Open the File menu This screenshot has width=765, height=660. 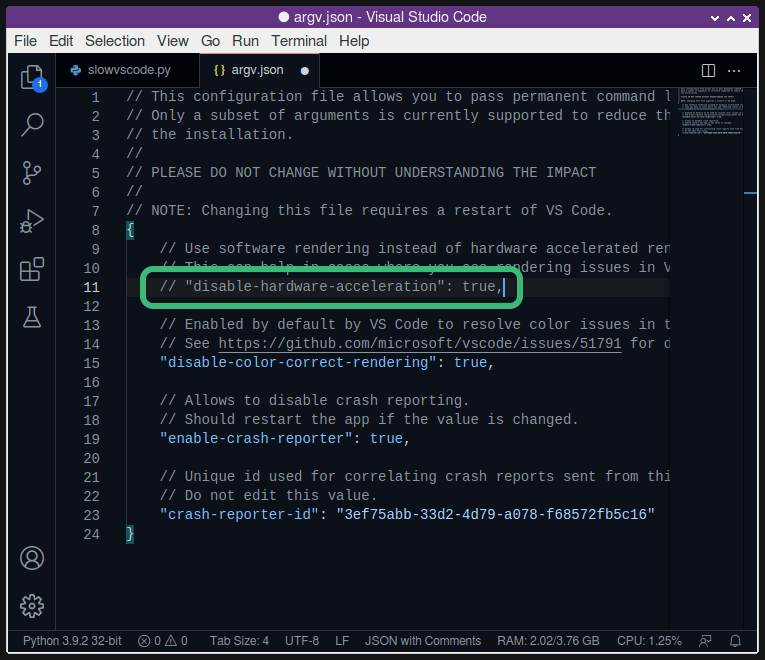(25, 41)
